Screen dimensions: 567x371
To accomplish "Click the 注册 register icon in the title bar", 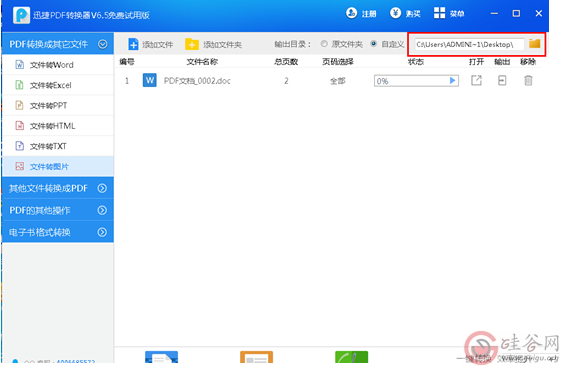I will (351, 13).
